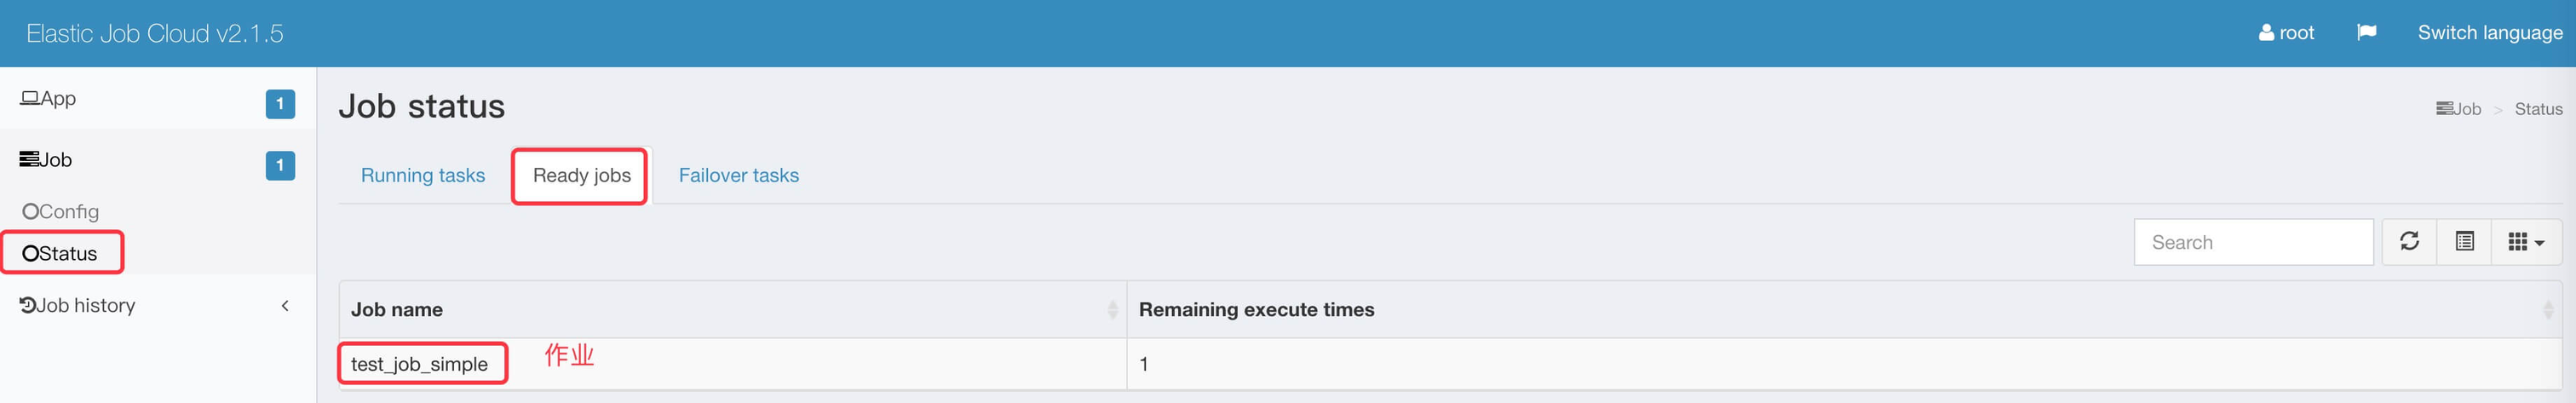Select the Ready jobs tab
Image resolution: width=2576 pixels, height=403 pixels.
(581, 176)
